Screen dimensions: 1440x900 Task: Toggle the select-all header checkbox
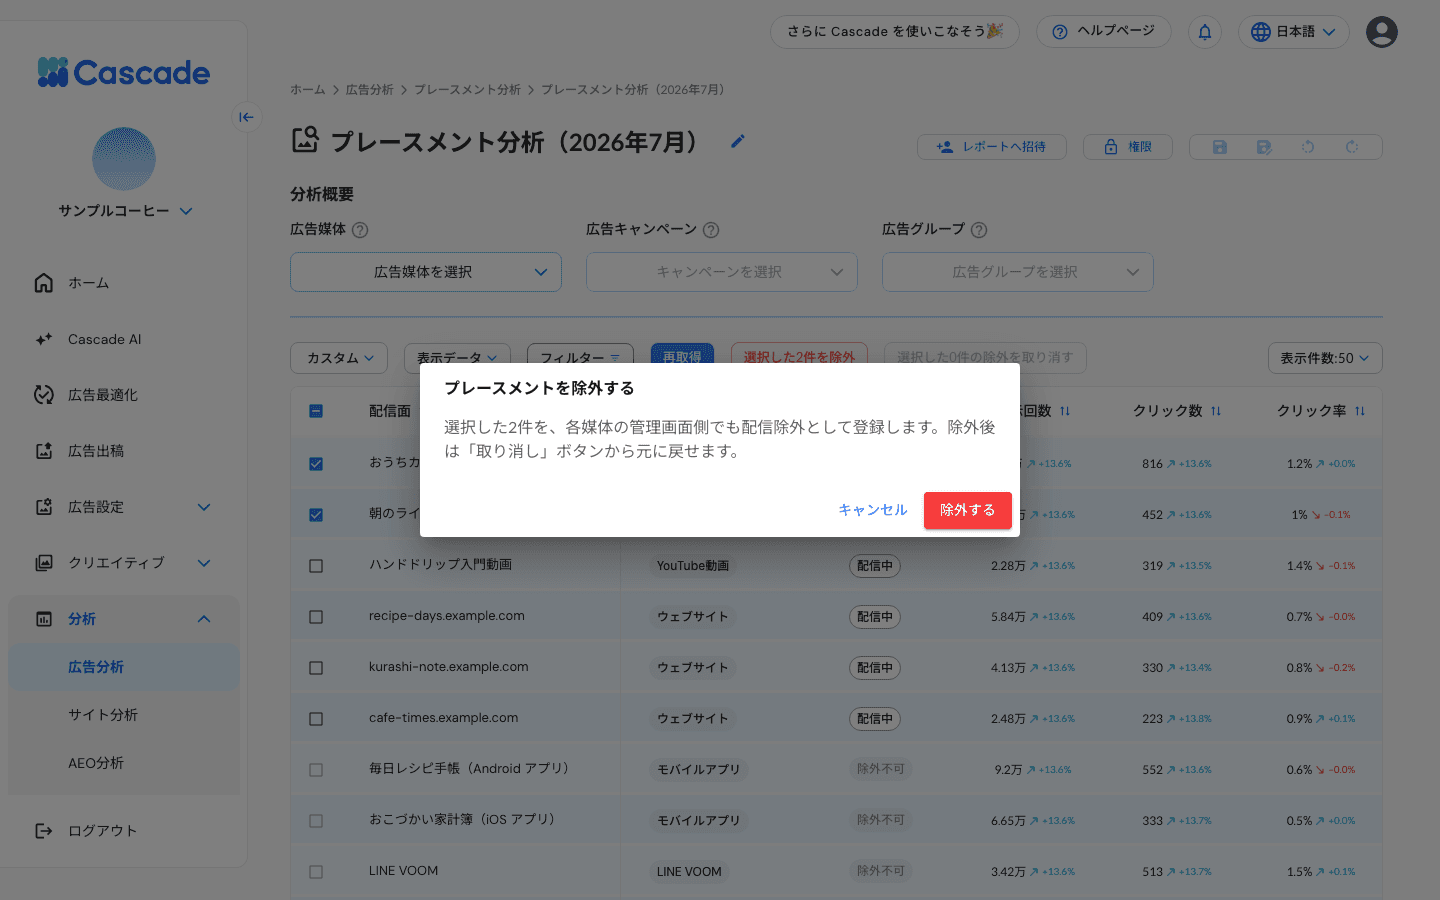(316, 411)
